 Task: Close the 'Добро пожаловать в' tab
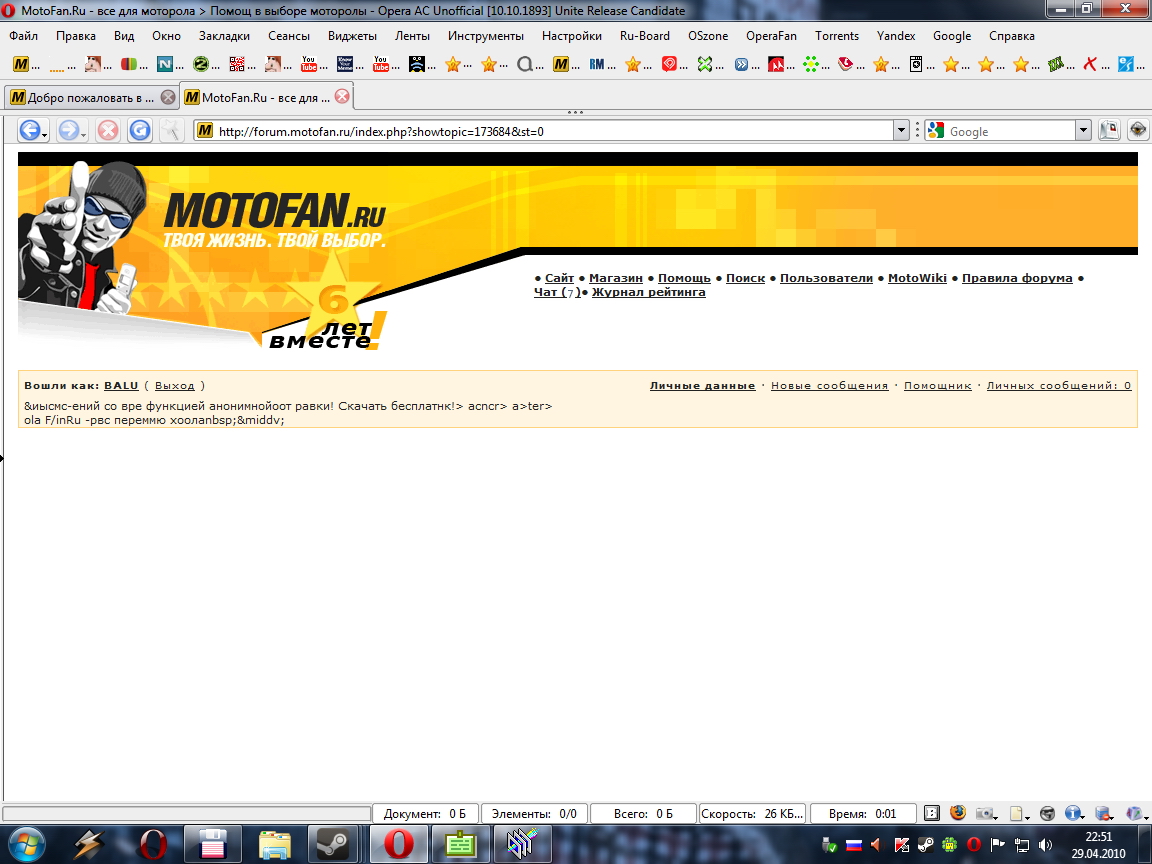(168, 97)
